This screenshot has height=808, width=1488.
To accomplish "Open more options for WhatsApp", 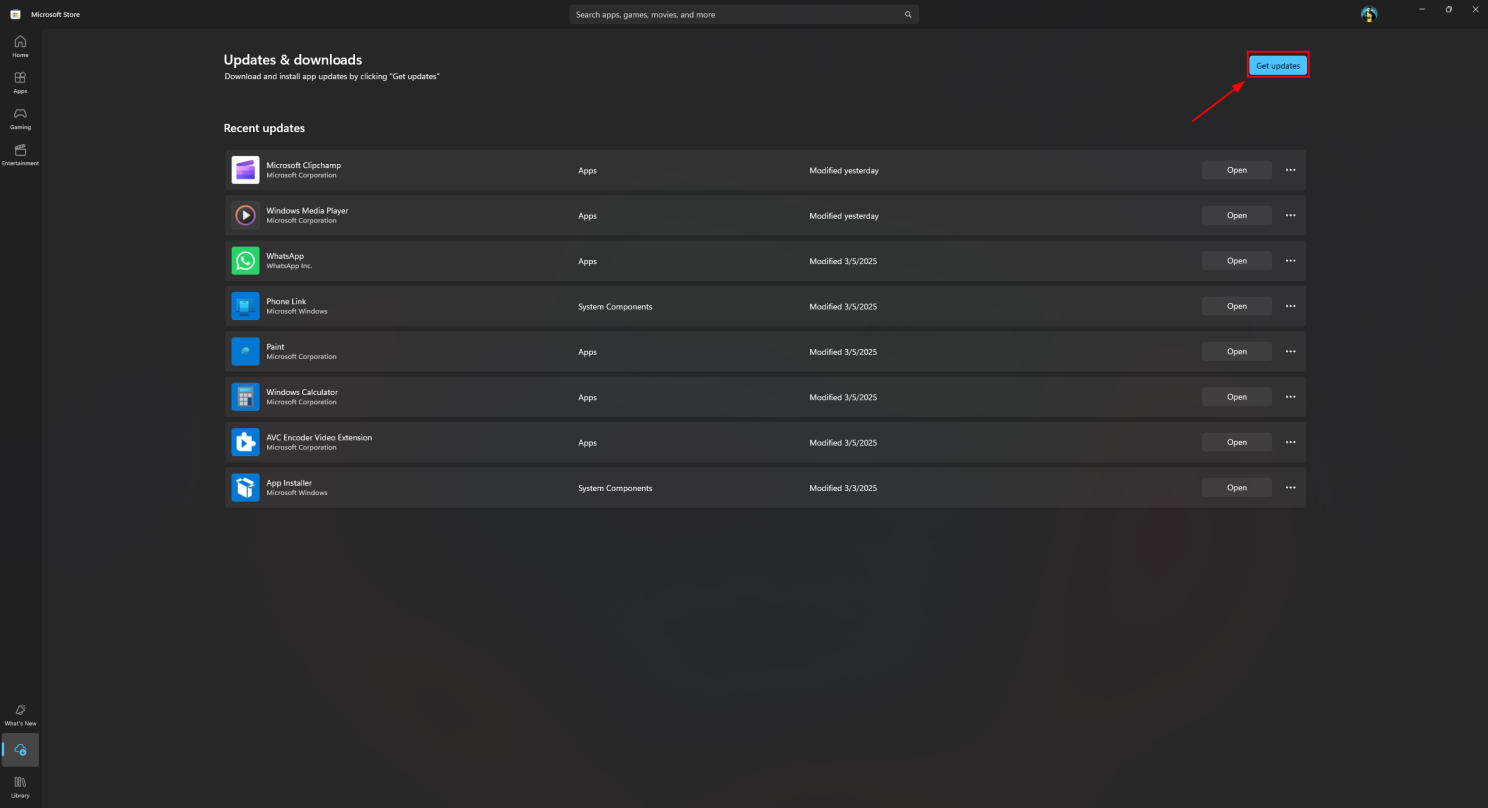I will (x=1290, y=261).
